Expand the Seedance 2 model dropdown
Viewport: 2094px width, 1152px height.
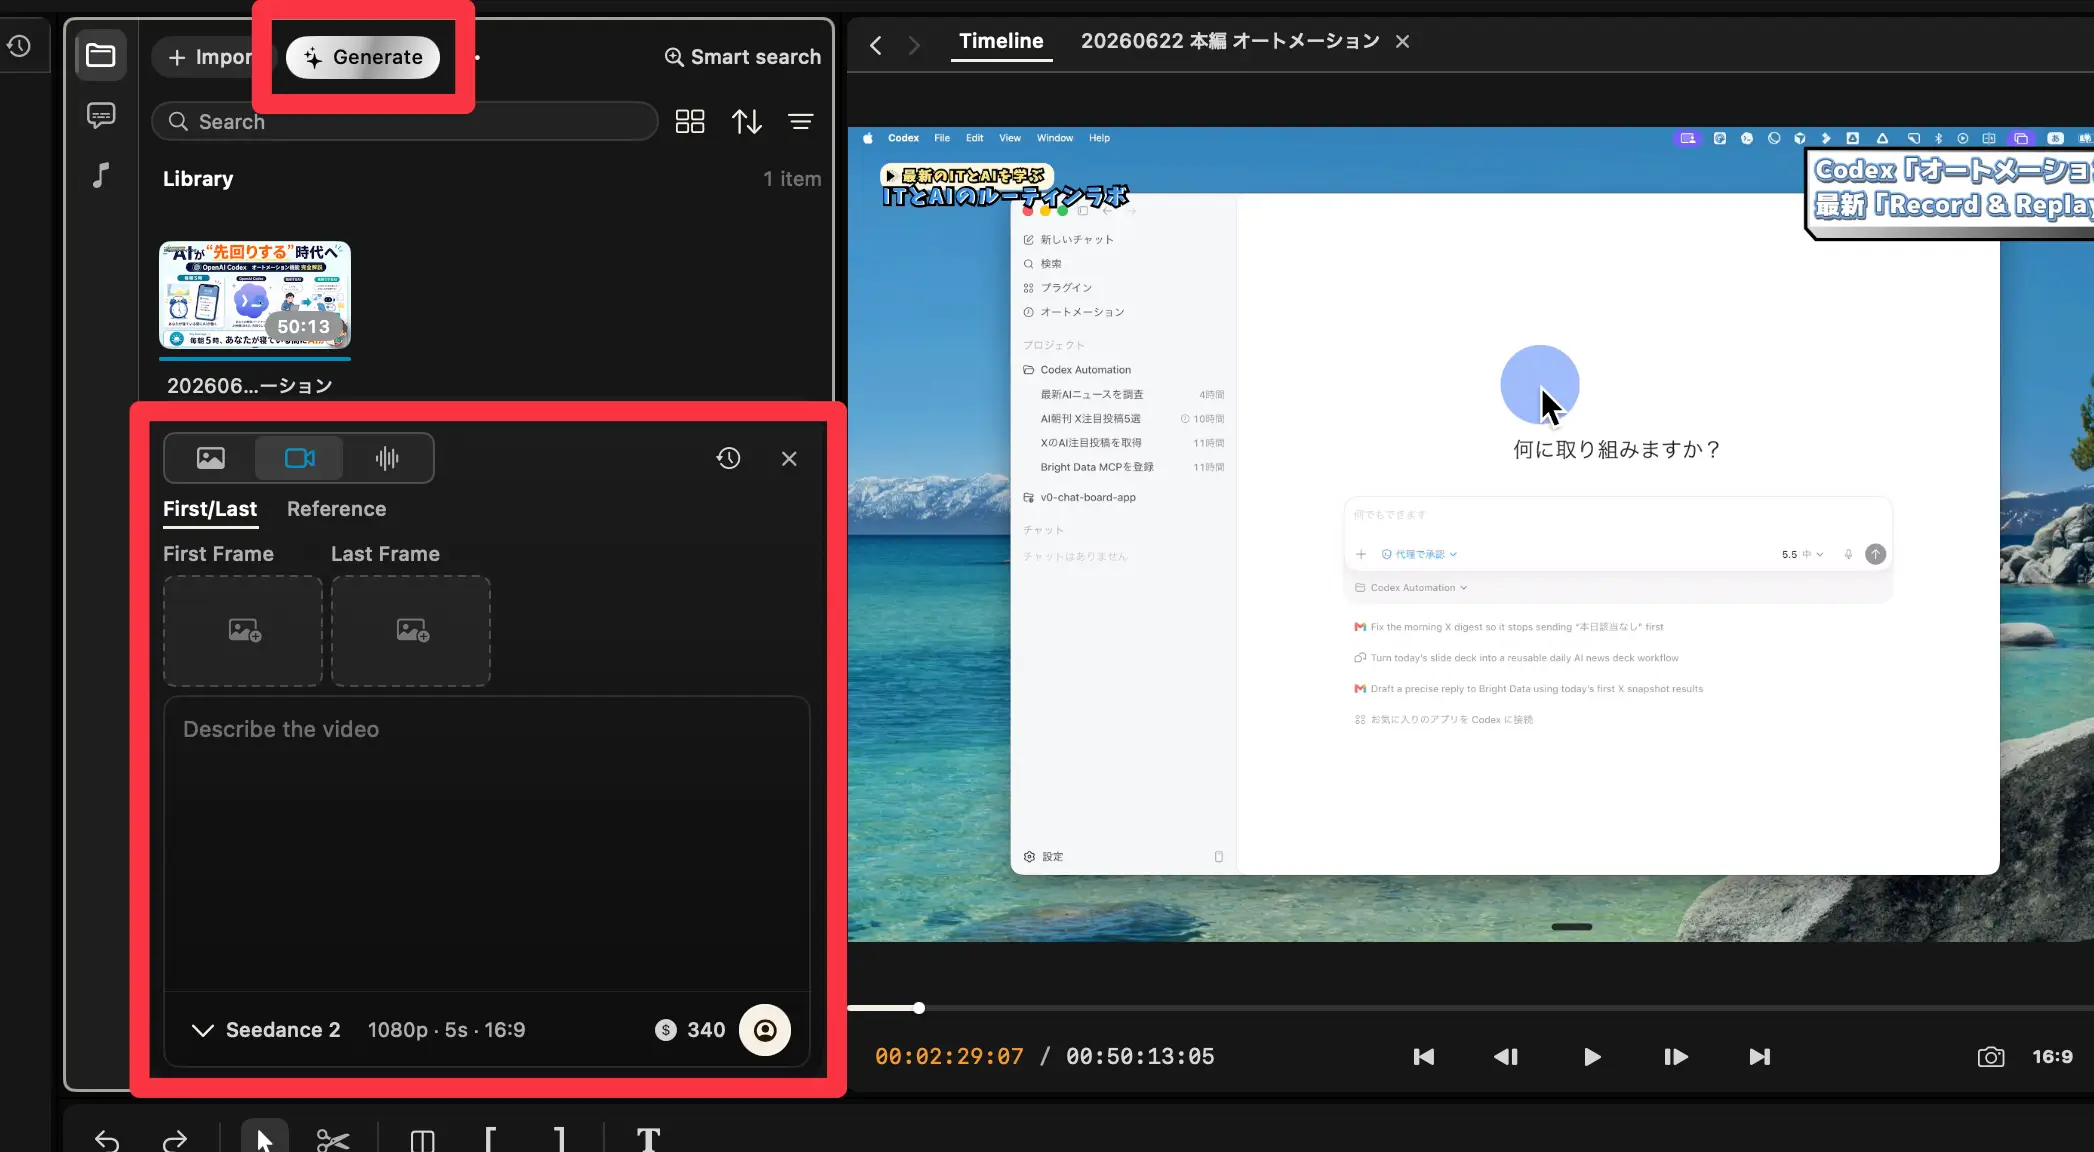(266, 1030)
